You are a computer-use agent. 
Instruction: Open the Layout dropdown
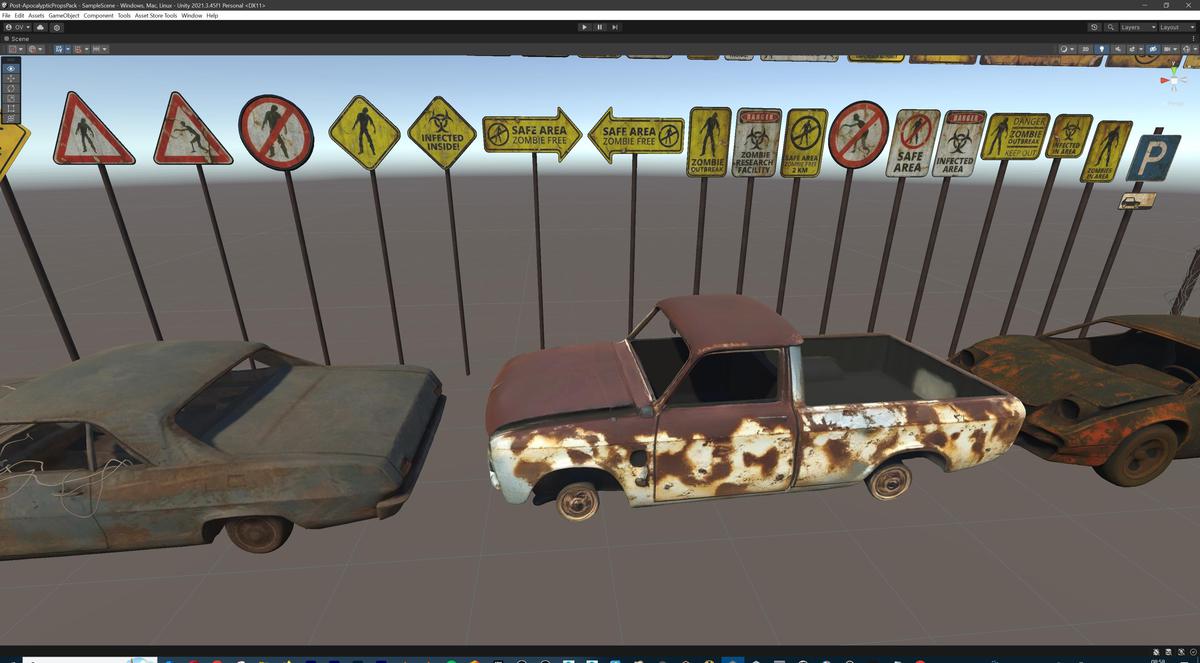click(x=1176, y=27)
